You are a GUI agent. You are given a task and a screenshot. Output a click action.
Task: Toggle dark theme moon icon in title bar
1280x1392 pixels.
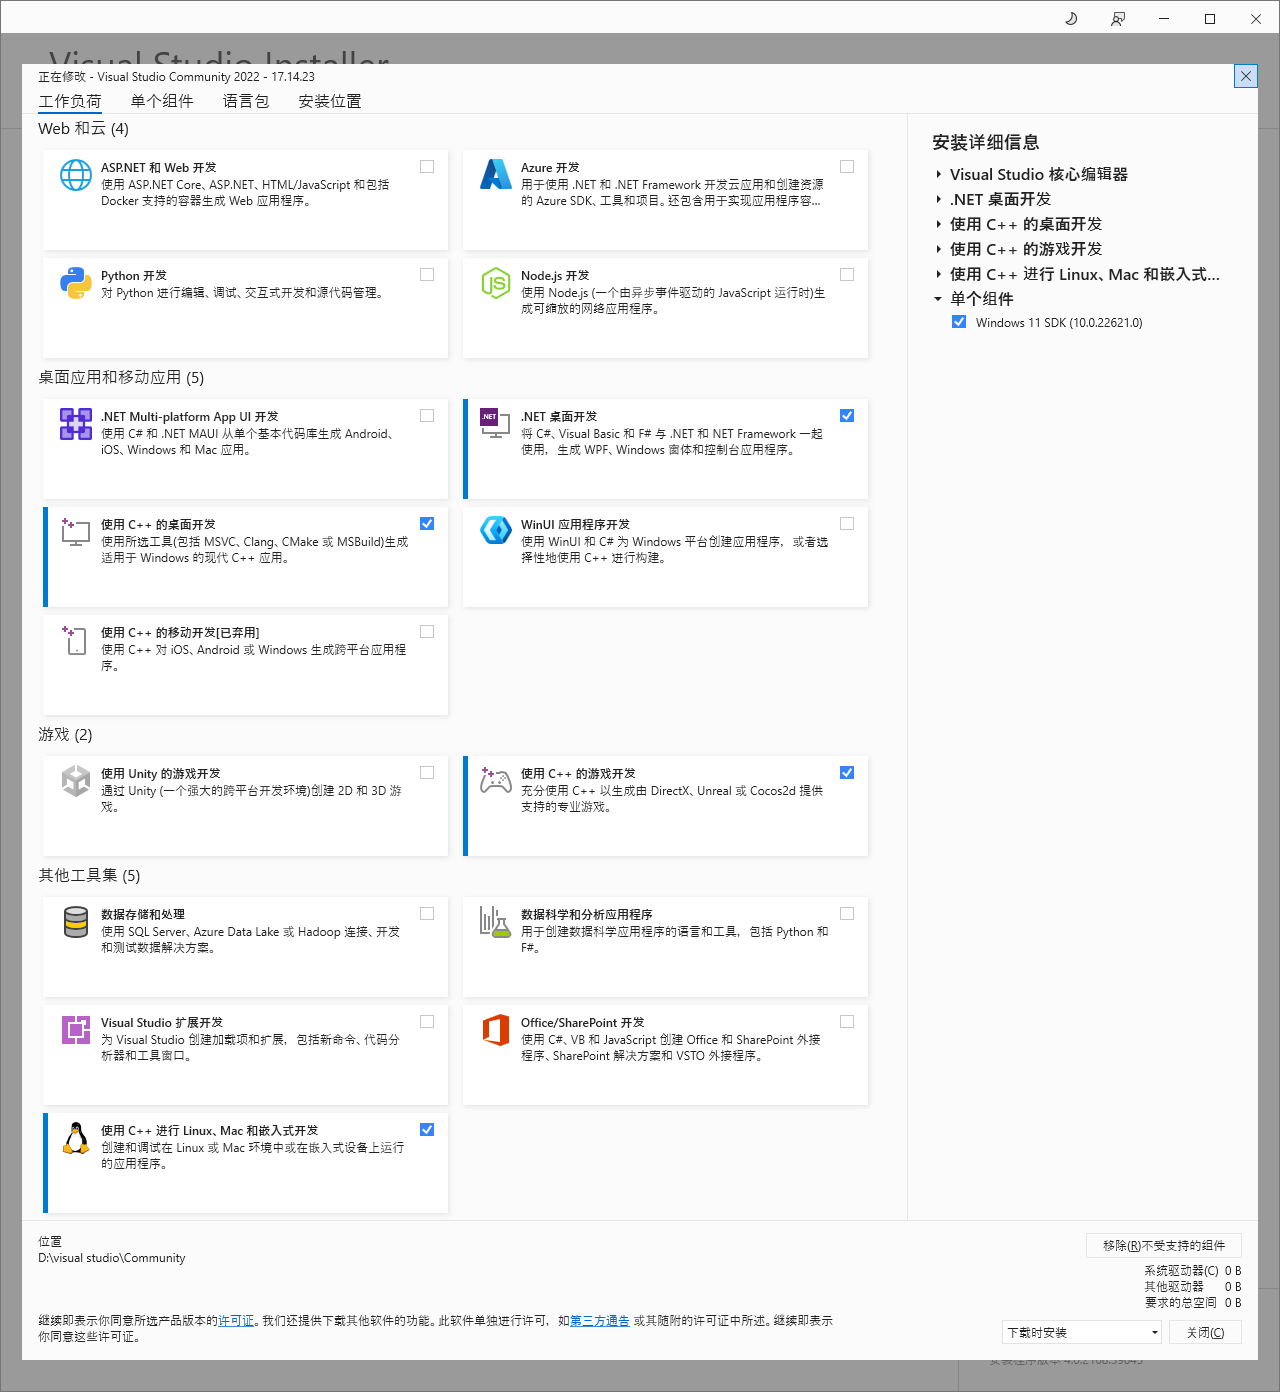pyautogui.click(x=1071, y=18)
